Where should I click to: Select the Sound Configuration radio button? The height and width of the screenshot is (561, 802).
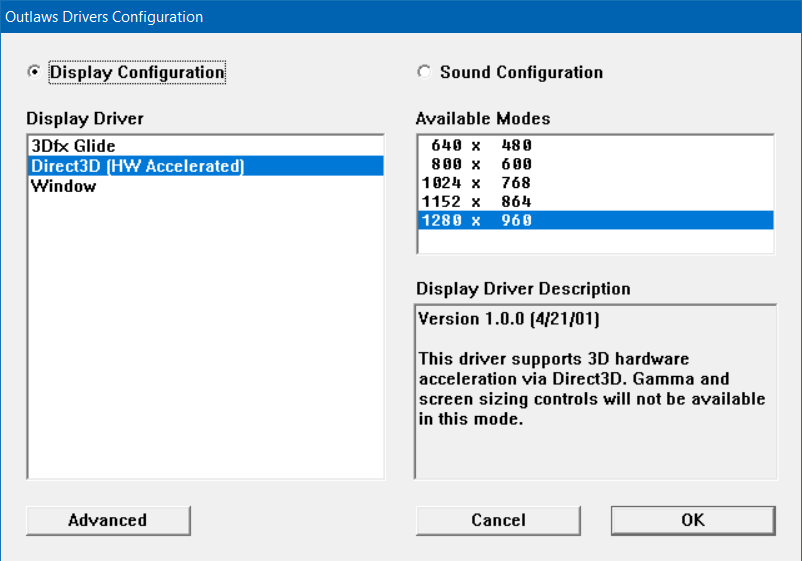click(x=424, y=72)
